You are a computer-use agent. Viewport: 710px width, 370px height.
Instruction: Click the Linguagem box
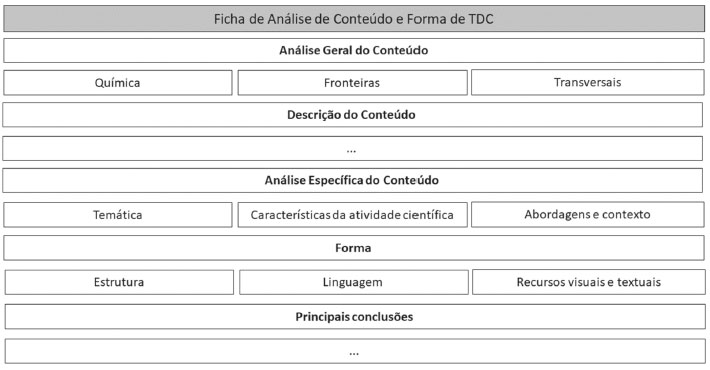tap(354, 282)
